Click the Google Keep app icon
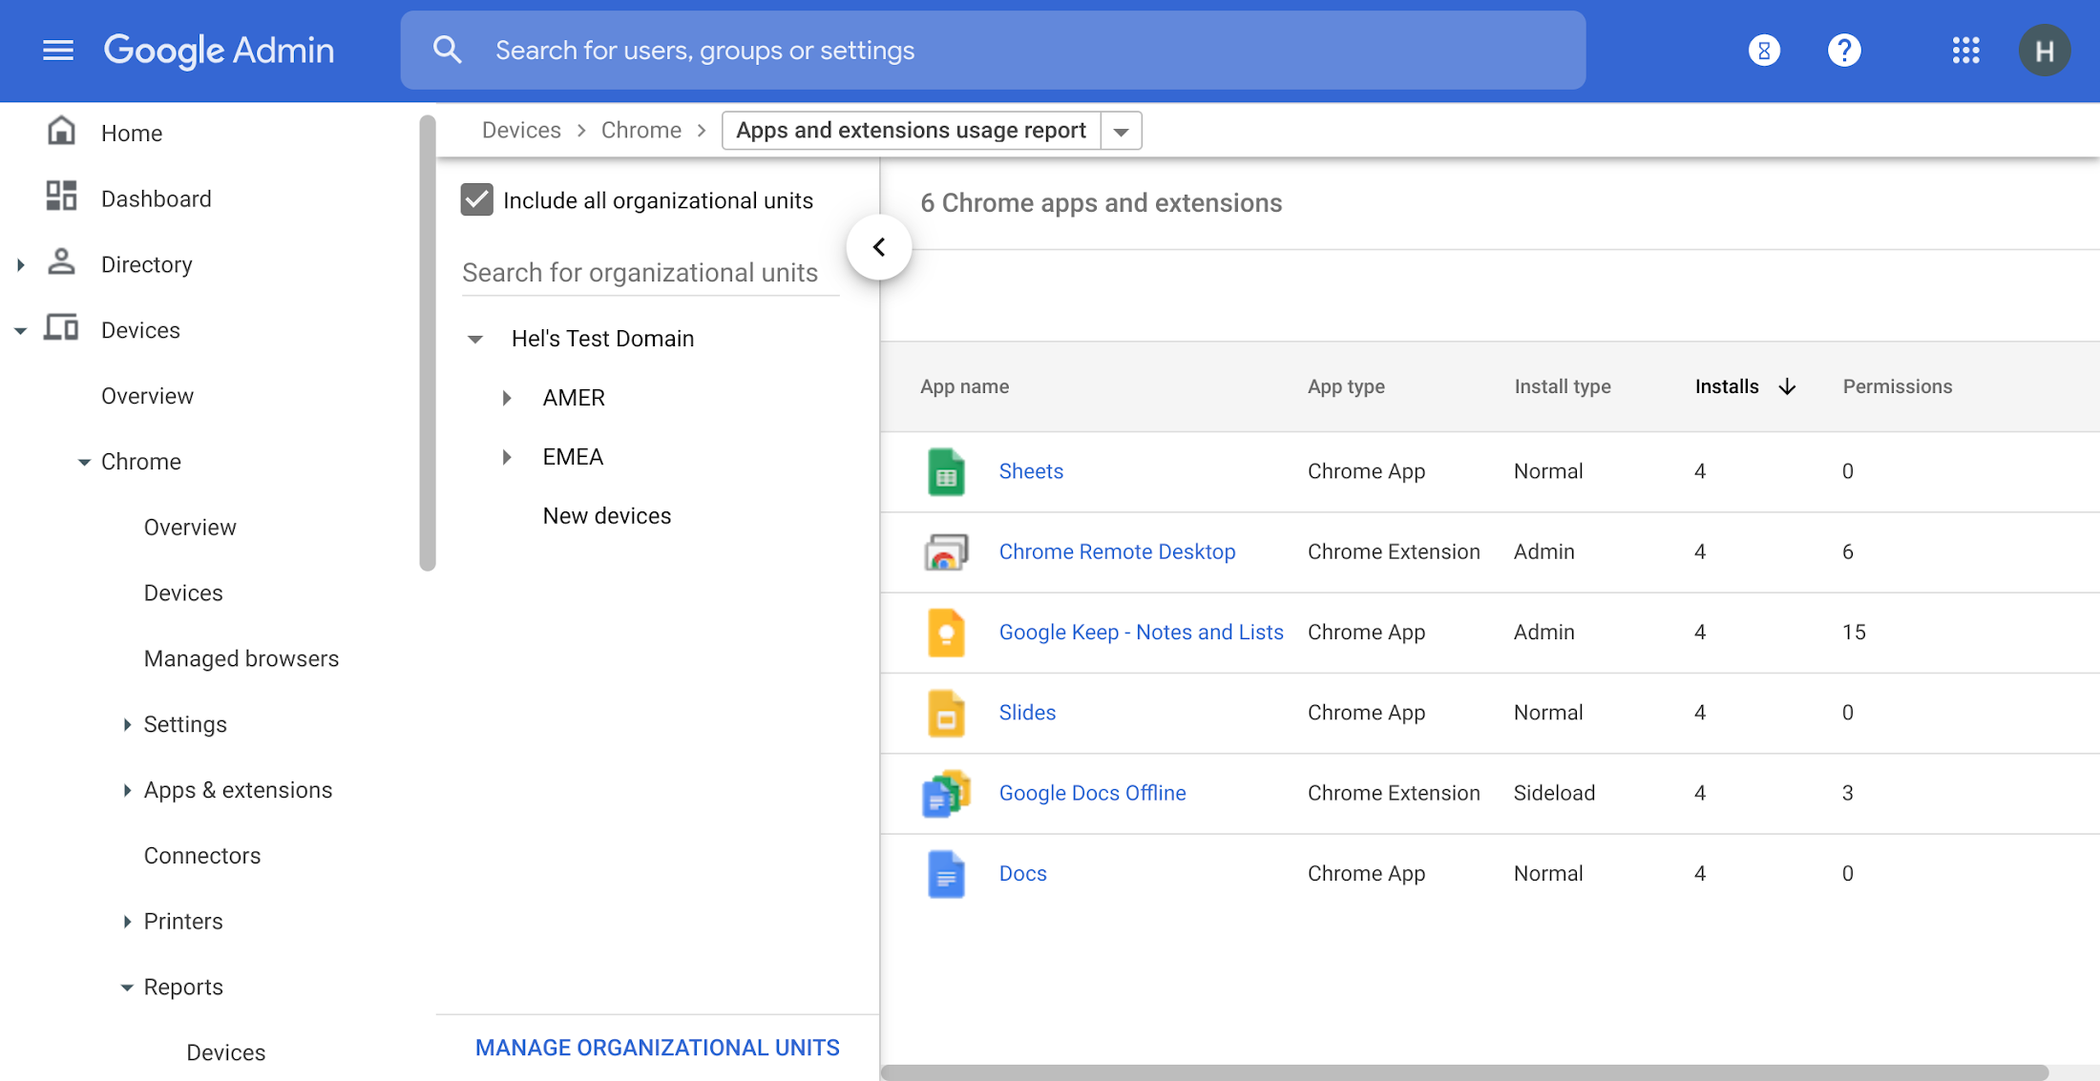The image size is (2100, 1081). (x=945, y=633)
